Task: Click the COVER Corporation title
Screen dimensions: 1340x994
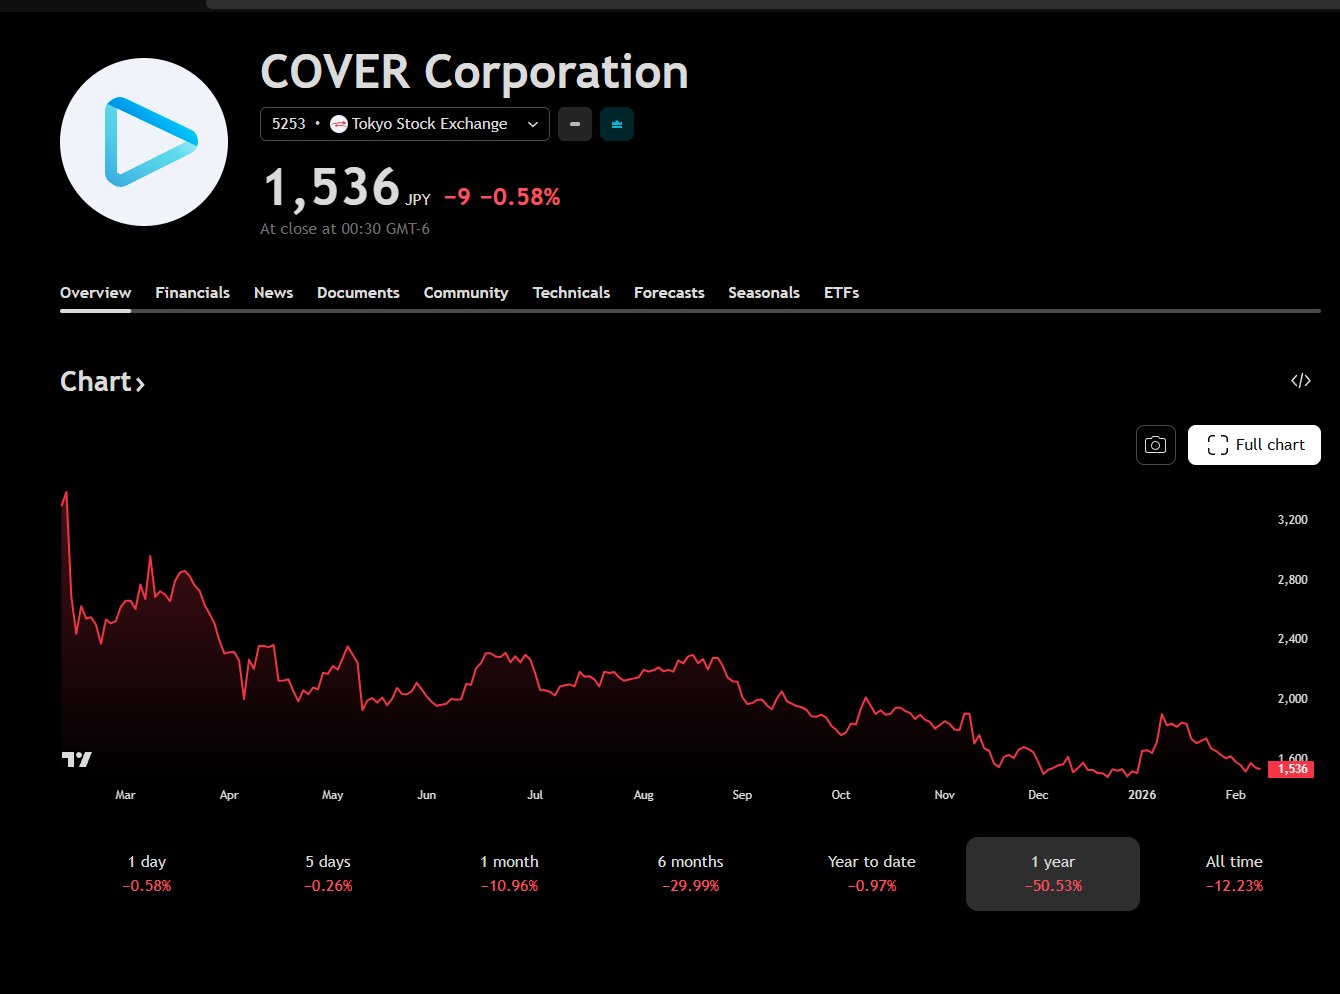Action: coord(474,72)
